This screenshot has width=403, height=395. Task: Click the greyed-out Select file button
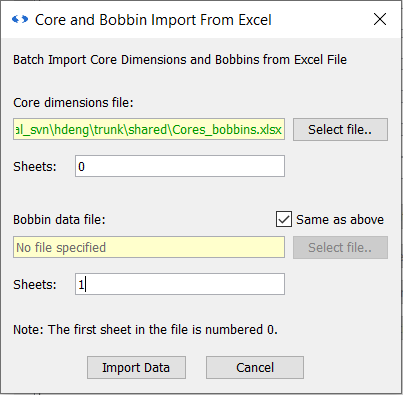340,247
